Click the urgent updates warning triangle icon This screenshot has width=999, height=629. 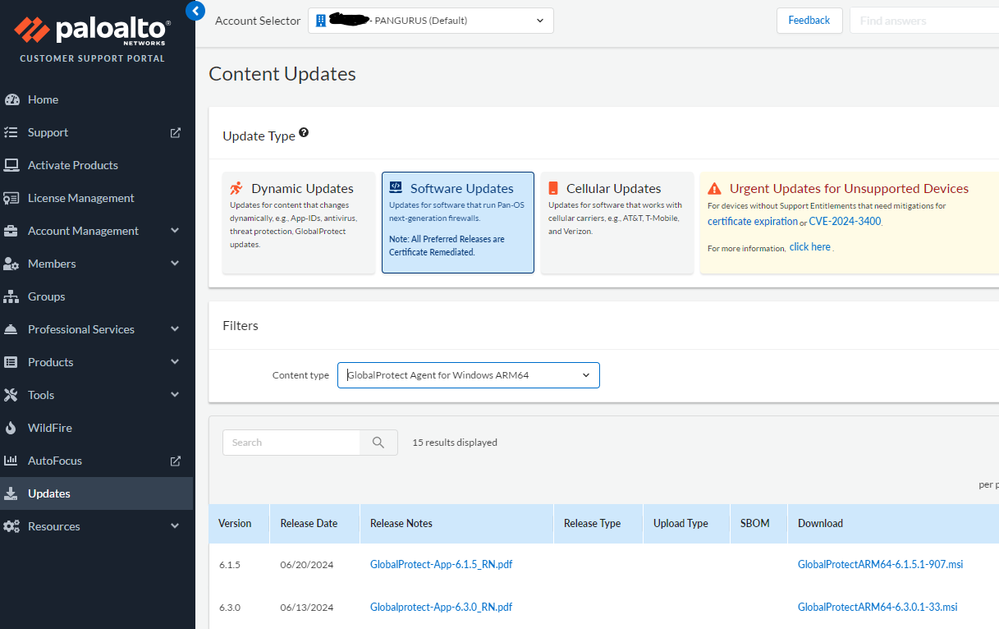coord(715,189)
